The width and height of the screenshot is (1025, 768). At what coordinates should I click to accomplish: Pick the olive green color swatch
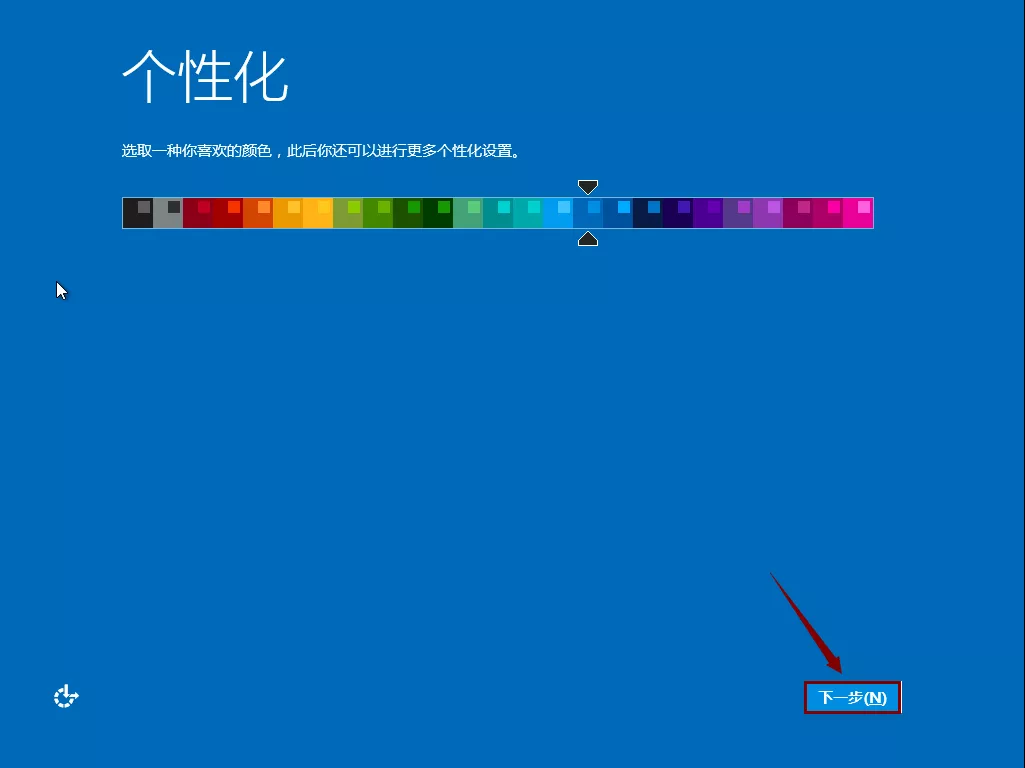[348, 213]
